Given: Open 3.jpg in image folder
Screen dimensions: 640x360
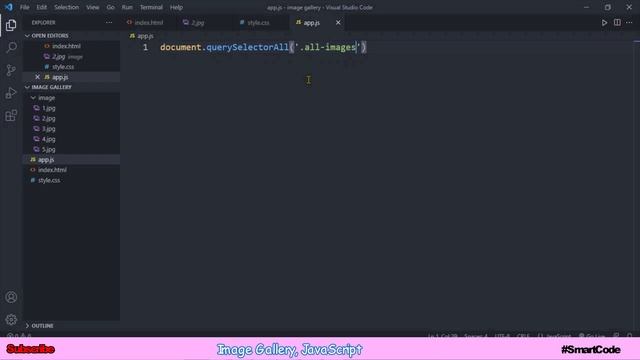Looking at the screenshot, I should (49, 129).
